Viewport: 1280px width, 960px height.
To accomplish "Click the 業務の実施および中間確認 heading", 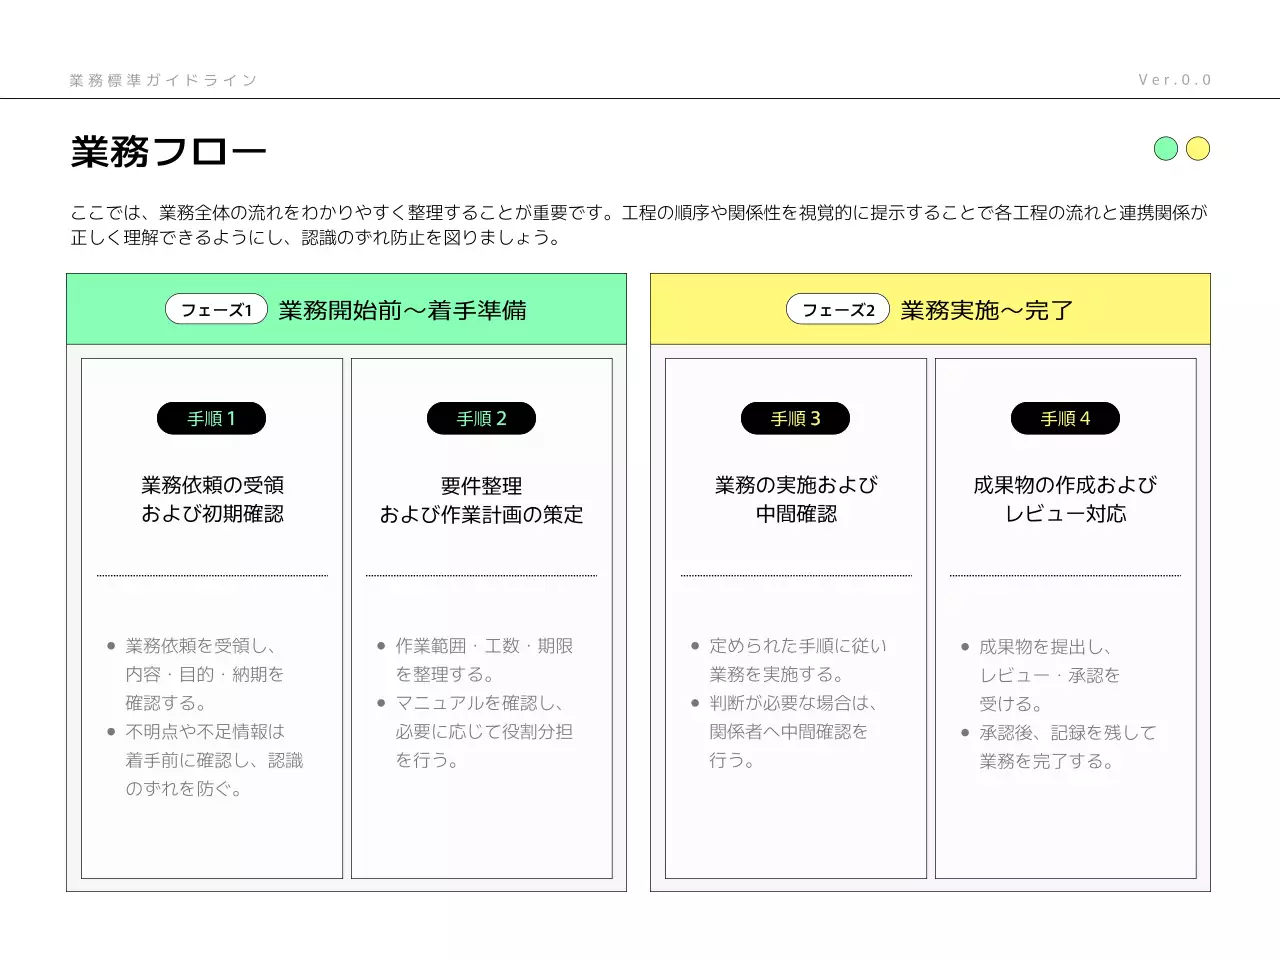I will tap(795, 499).
